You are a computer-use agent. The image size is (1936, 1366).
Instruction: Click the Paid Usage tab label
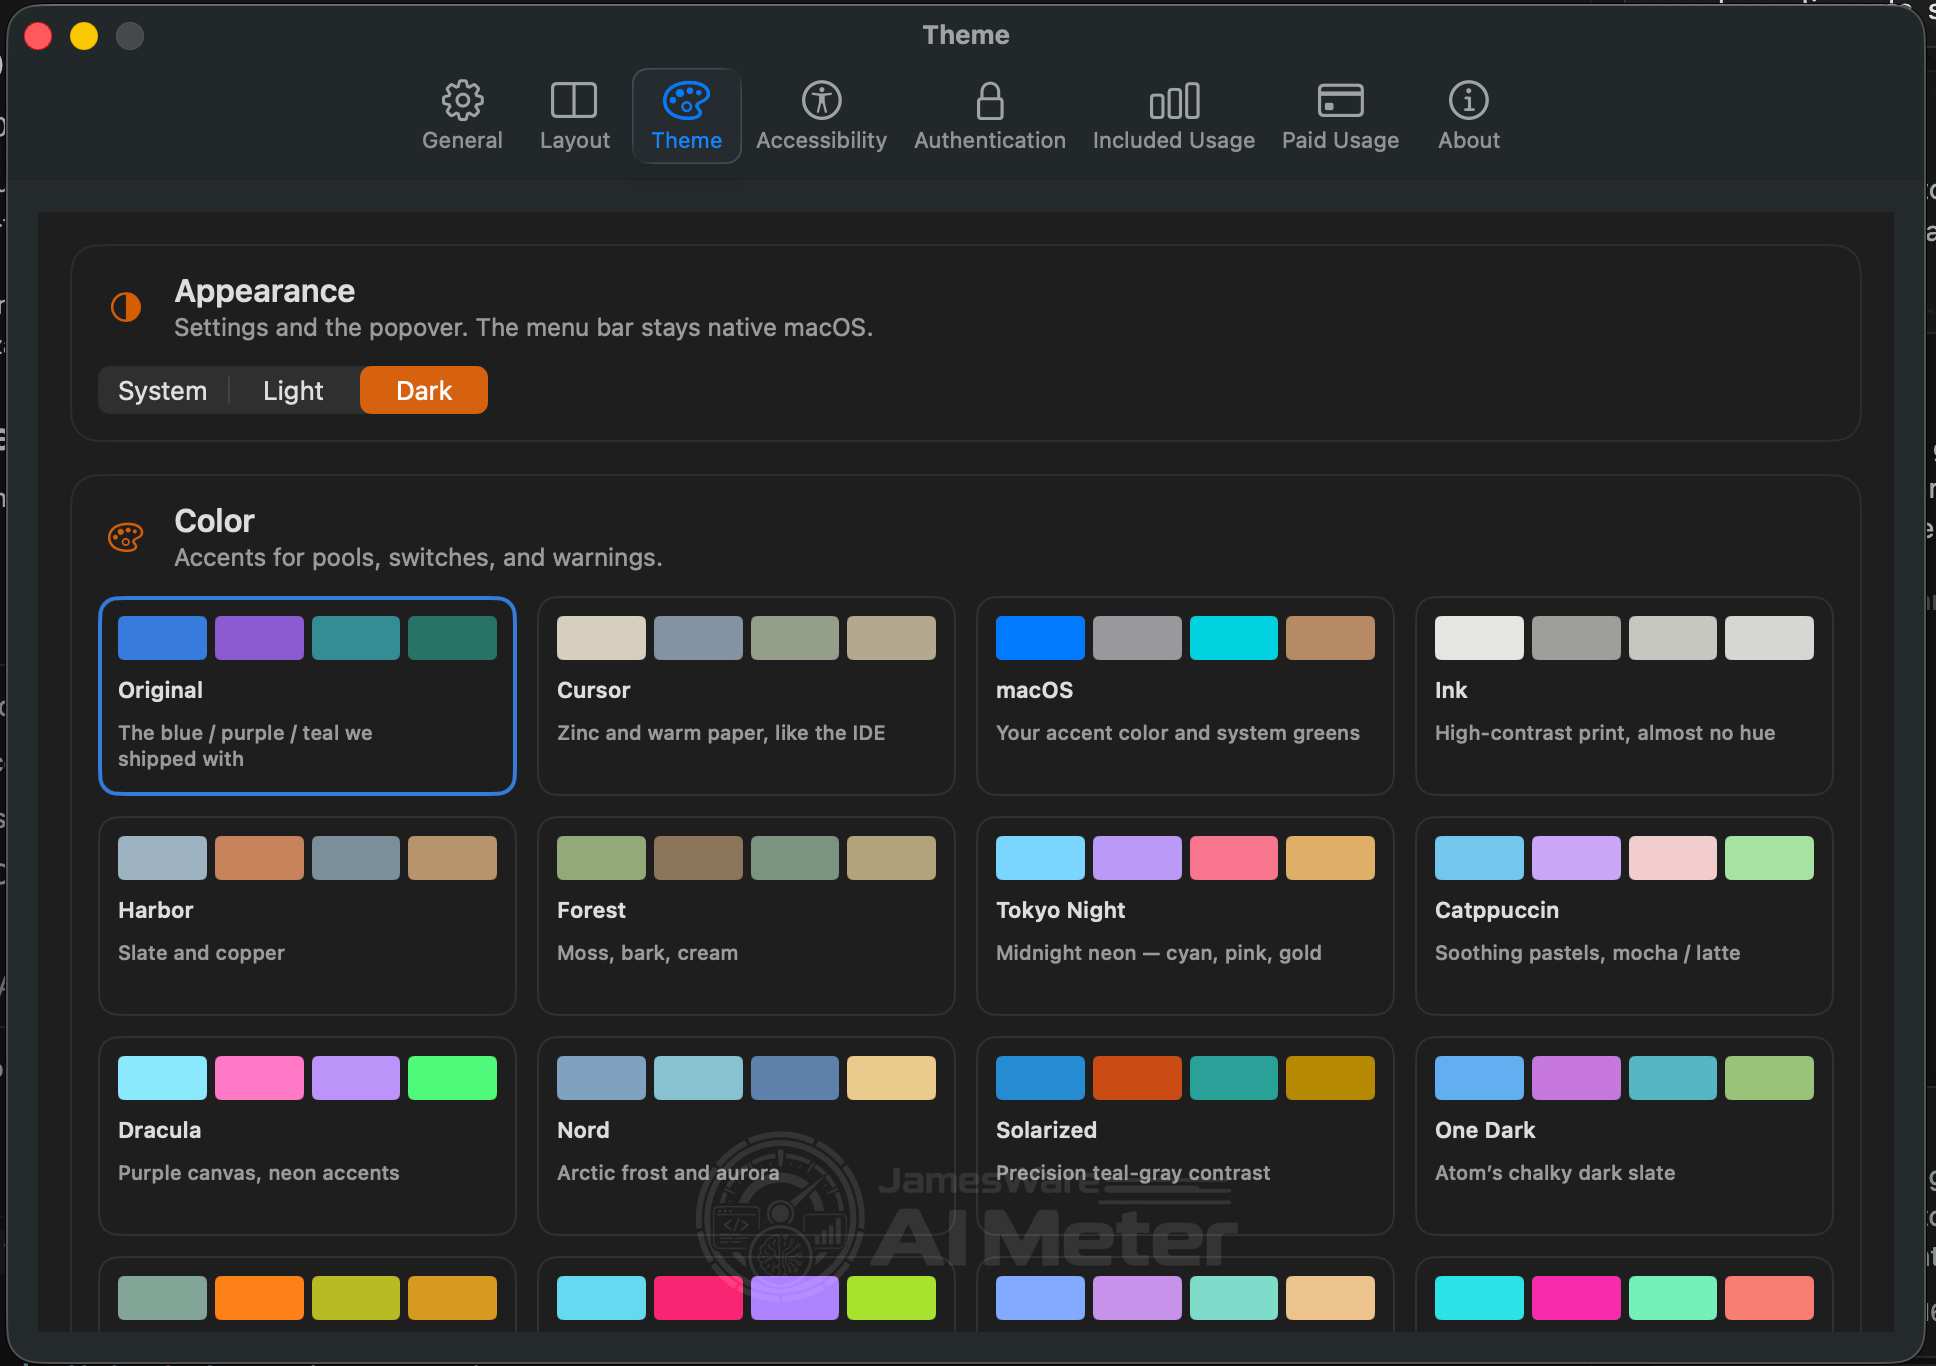pos(1340,141)
